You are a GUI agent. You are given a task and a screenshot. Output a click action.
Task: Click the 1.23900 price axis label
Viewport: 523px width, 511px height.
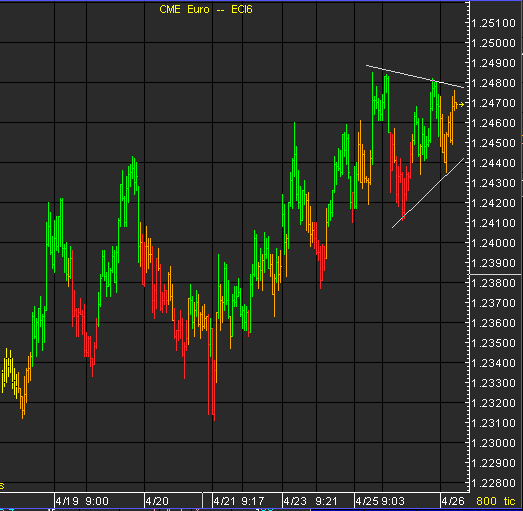(x=494, y=264)
